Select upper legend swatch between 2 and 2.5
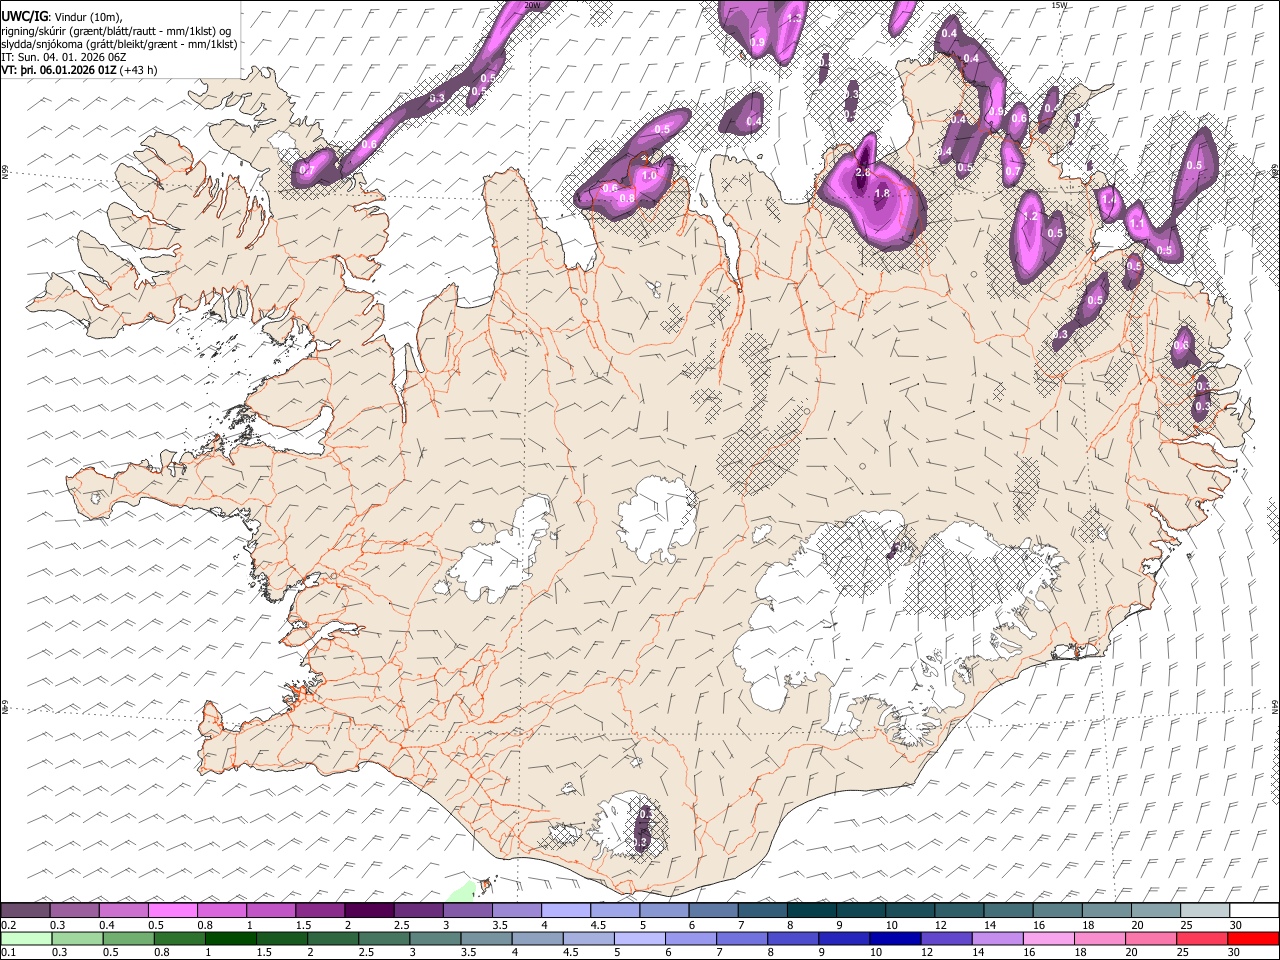 [x=369, y=911]
